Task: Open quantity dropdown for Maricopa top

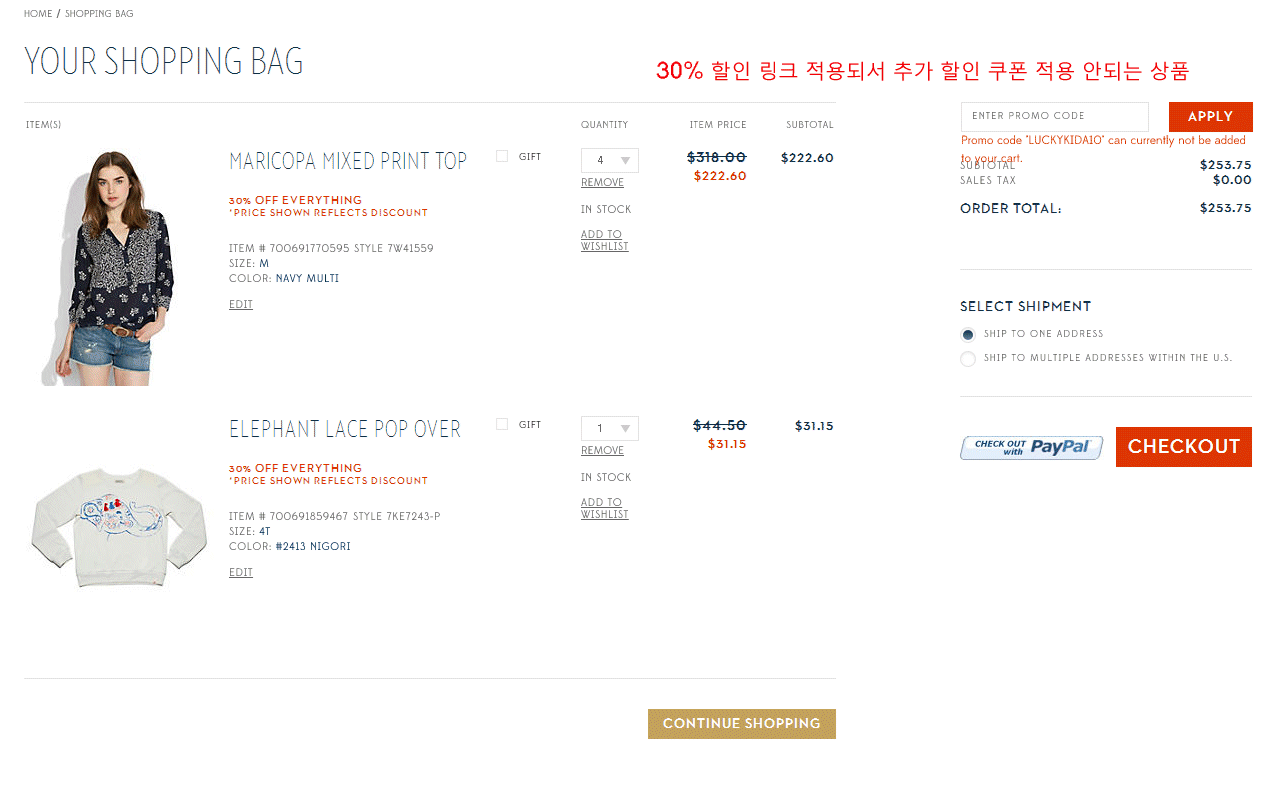Action: [609, 160]
